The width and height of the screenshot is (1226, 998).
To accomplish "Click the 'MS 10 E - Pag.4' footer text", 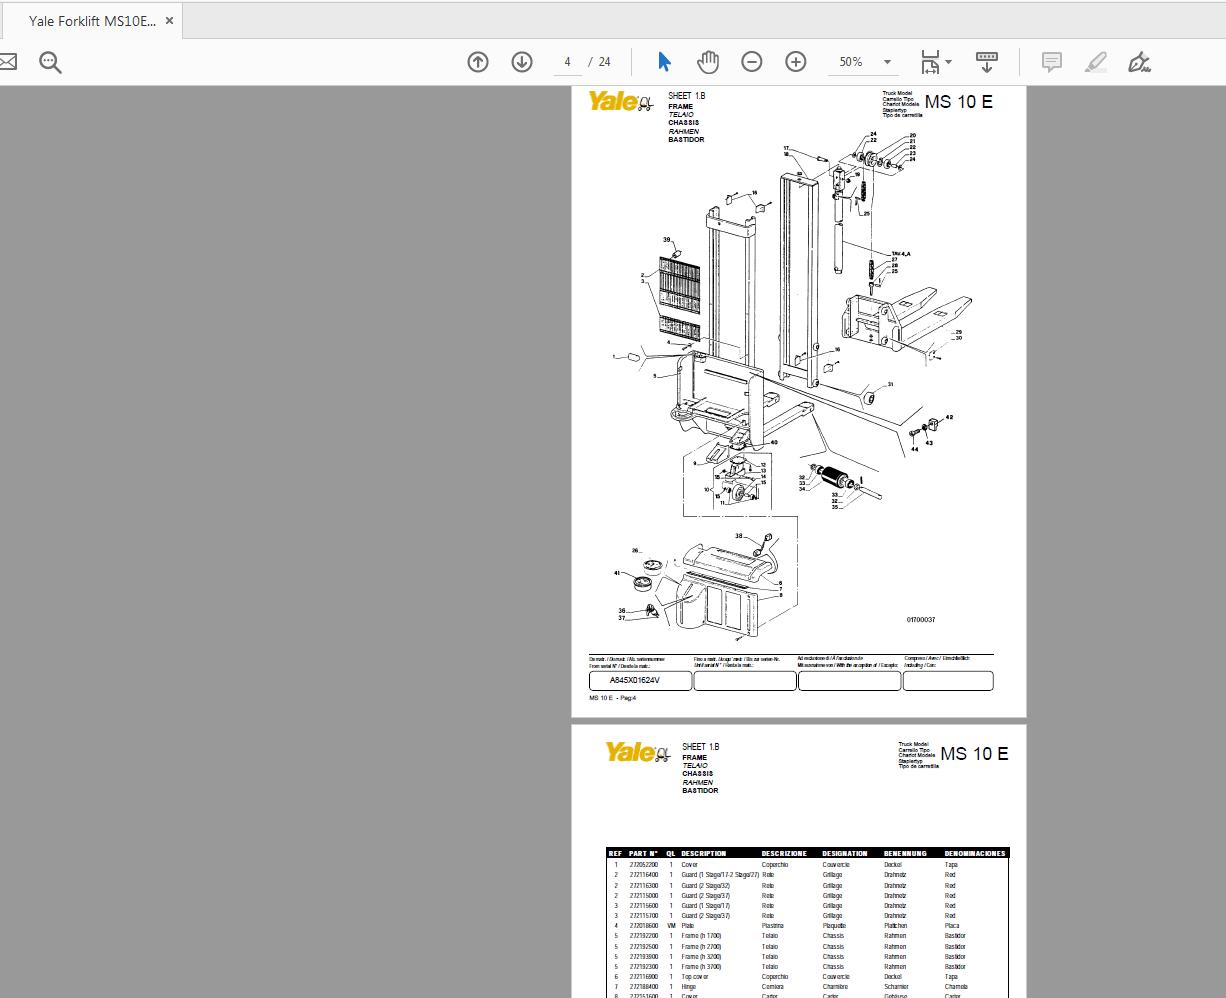I will coord(612,698).
